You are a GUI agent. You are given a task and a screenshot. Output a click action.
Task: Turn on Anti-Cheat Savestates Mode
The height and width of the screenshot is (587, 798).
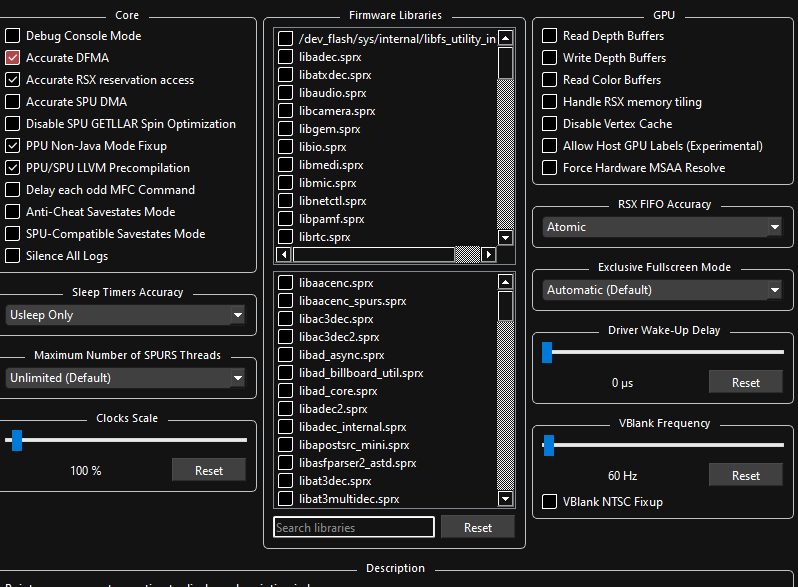click(13, 211)
